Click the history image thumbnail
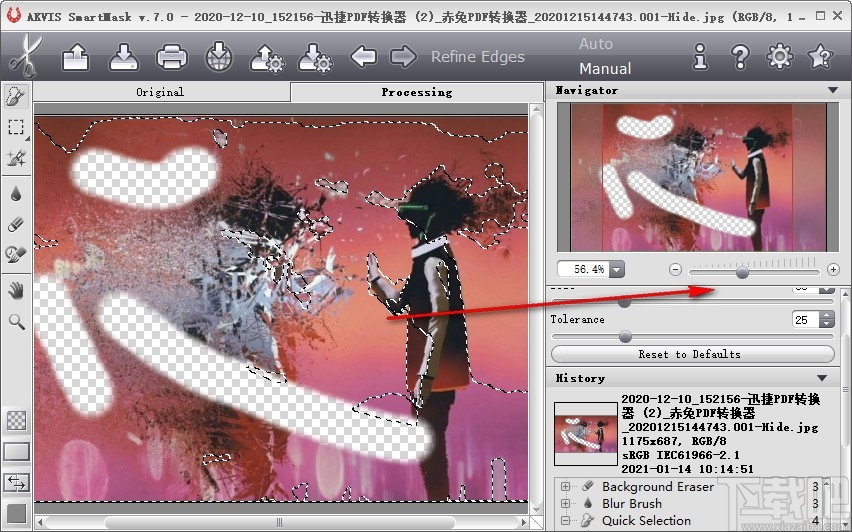Screen dimensions: 852x532 (x=586, y=434)
